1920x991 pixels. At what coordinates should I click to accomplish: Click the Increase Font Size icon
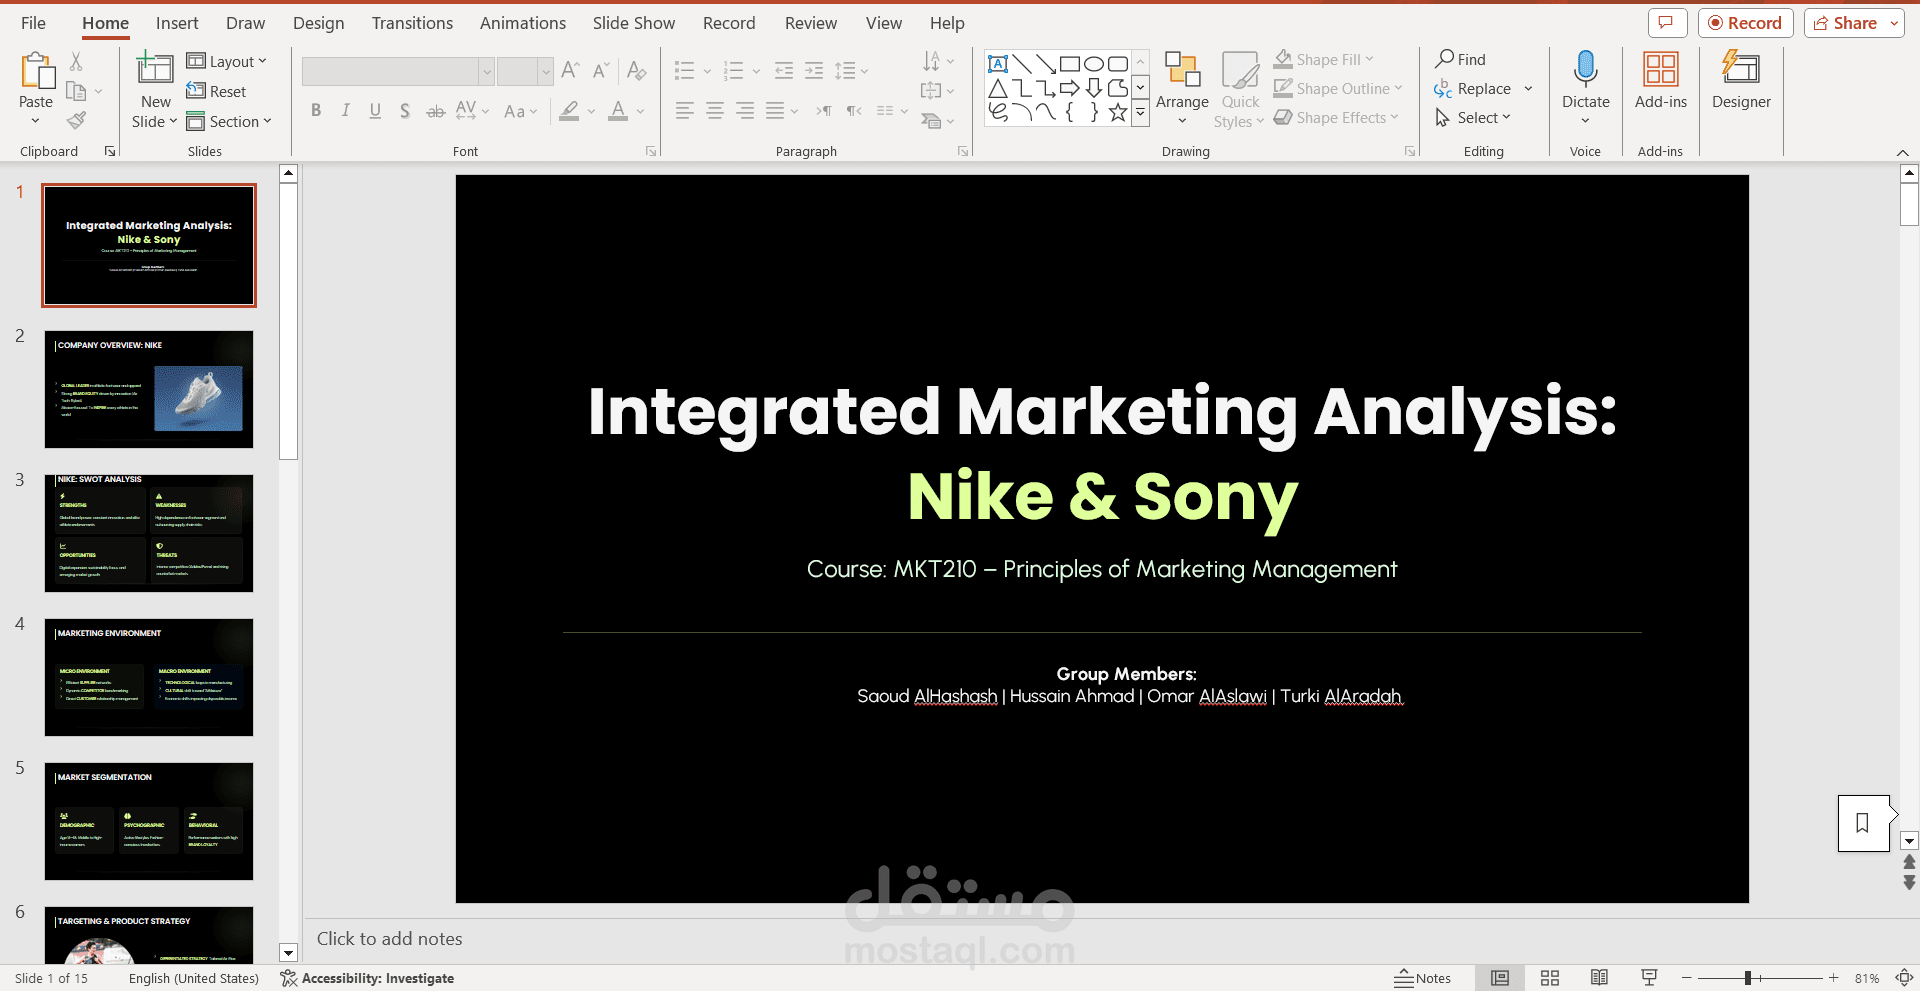pos(570,70)
